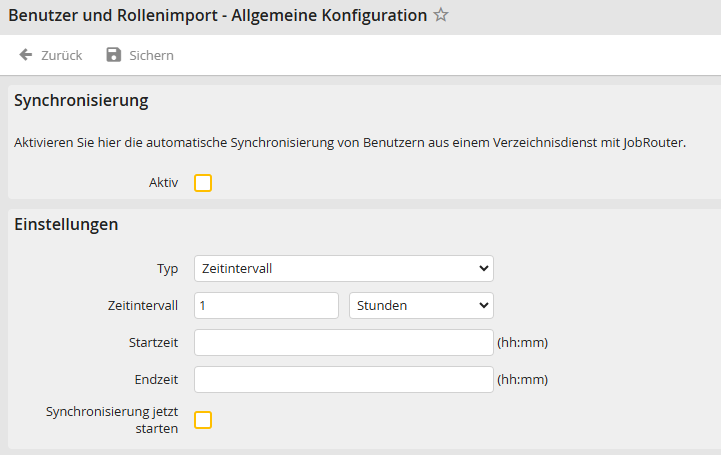This screenshot has height=455, width=721.
Task: Click into the Startzeit field
Action: tap(344, 342)
